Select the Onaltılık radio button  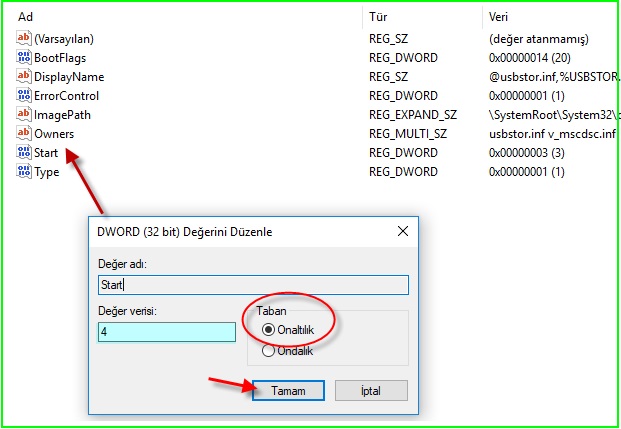268,330
